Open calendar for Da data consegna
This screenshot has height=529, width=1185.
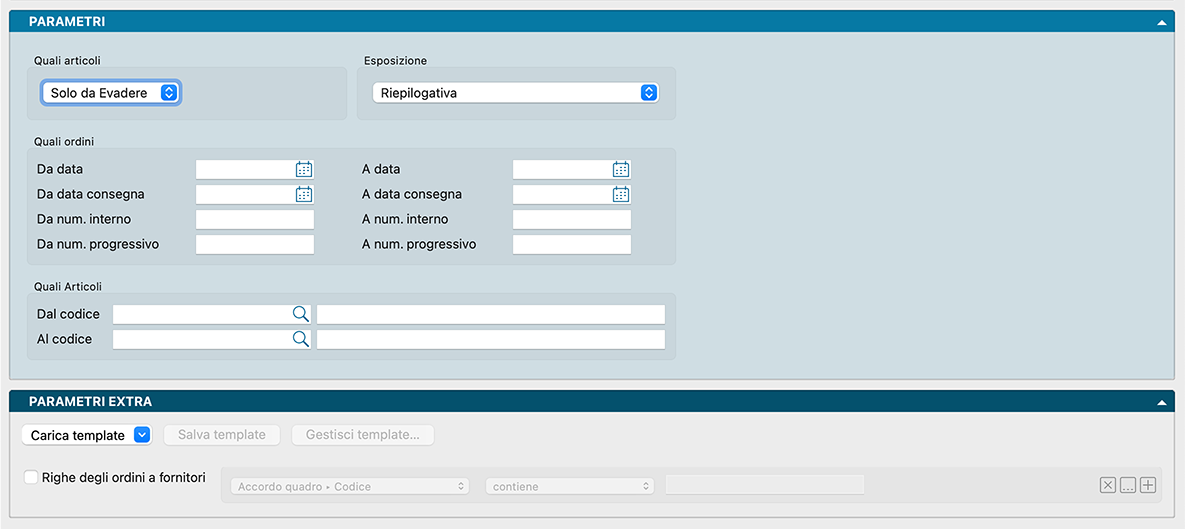304,194
